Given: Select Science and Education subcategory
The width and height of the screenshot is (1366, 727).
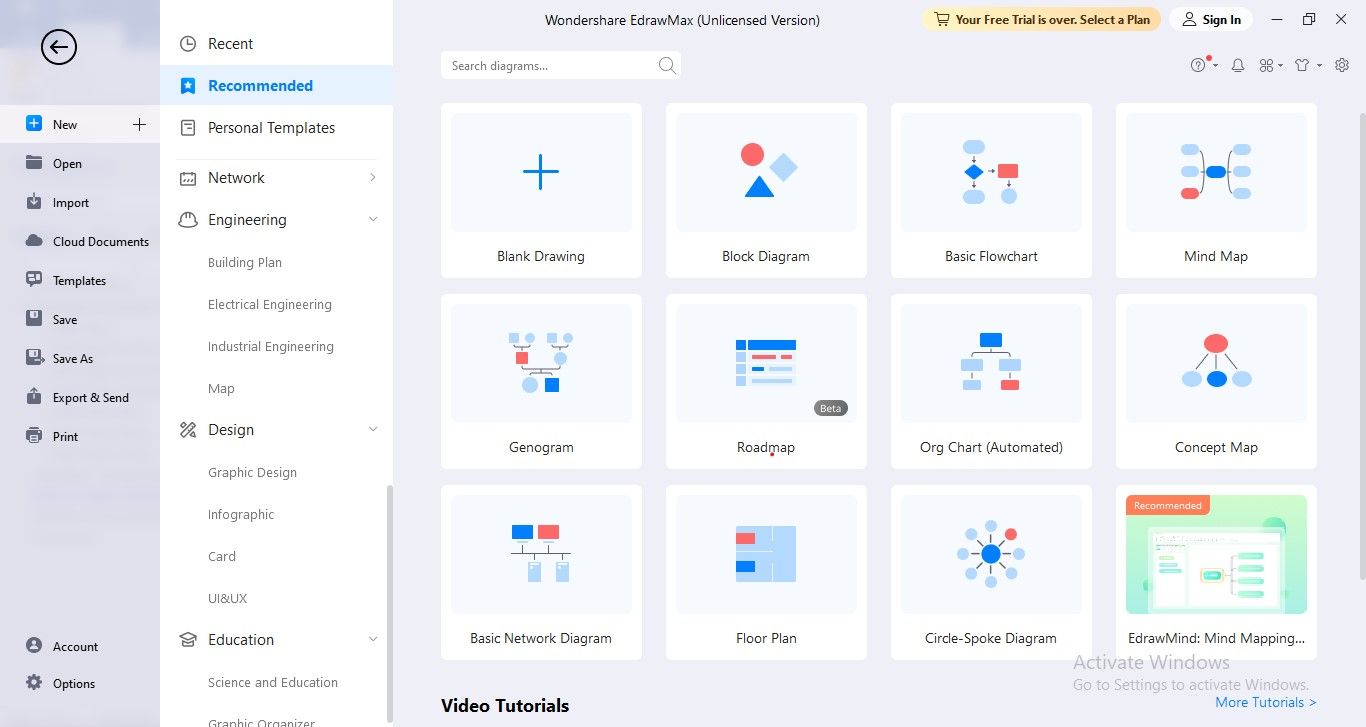Looking at the screenshot, I should [x=273, y=683].
